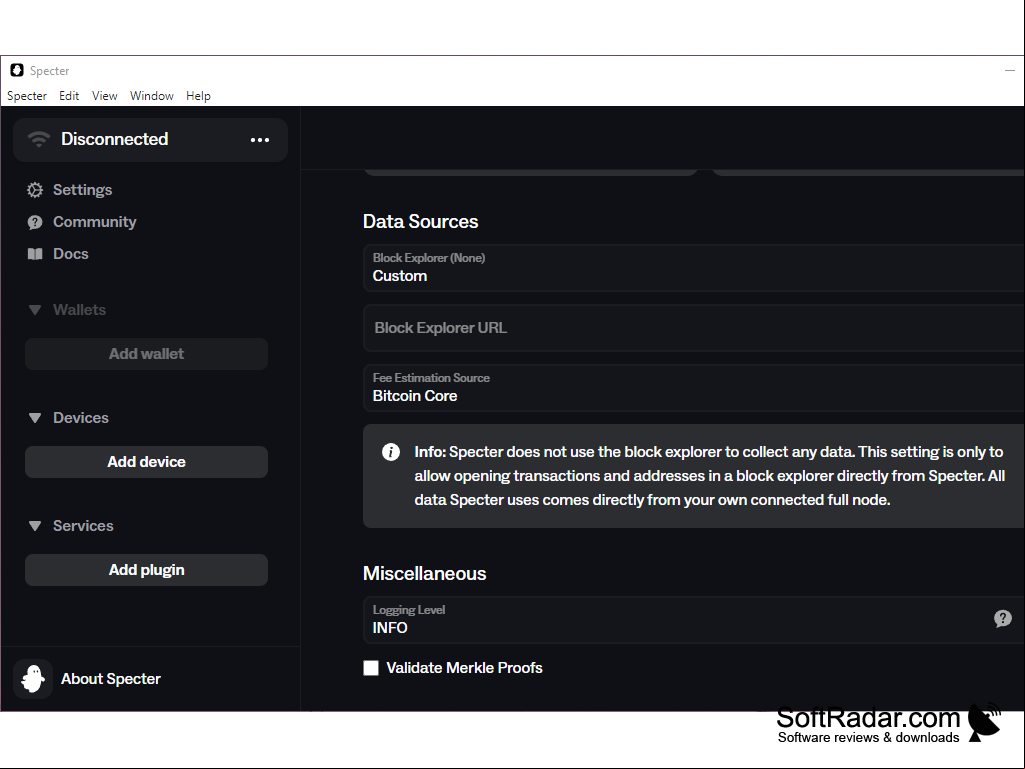Click the Miscellaneous heading
Viewport: 1025px width, 769px height.
pyautogui.click(x=424, y=573)
